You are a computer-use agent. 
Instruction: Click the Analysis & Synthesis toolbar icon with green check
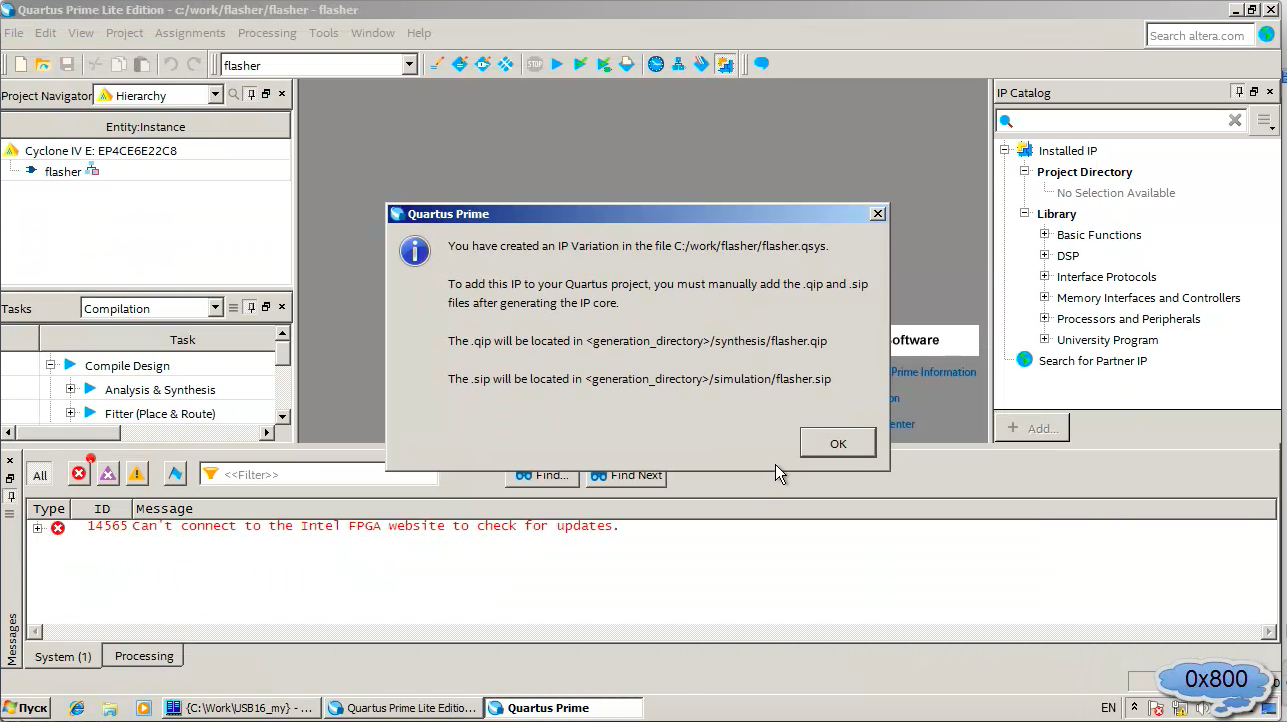(581, 64)
